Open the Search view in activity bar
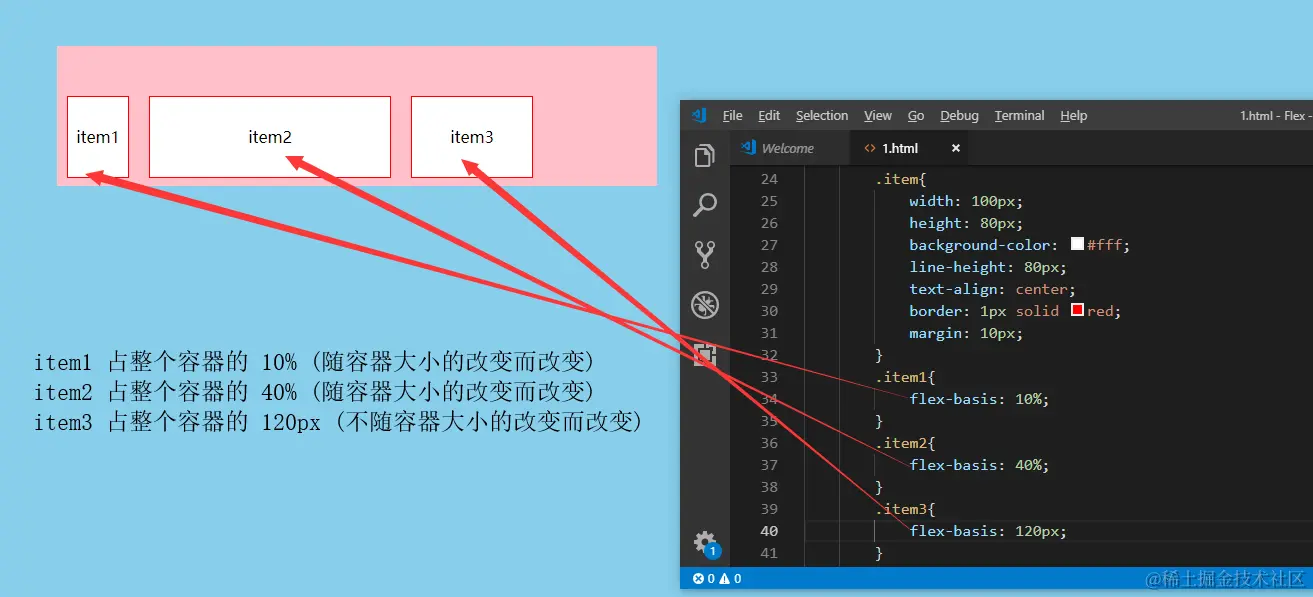 pos(705,205)
